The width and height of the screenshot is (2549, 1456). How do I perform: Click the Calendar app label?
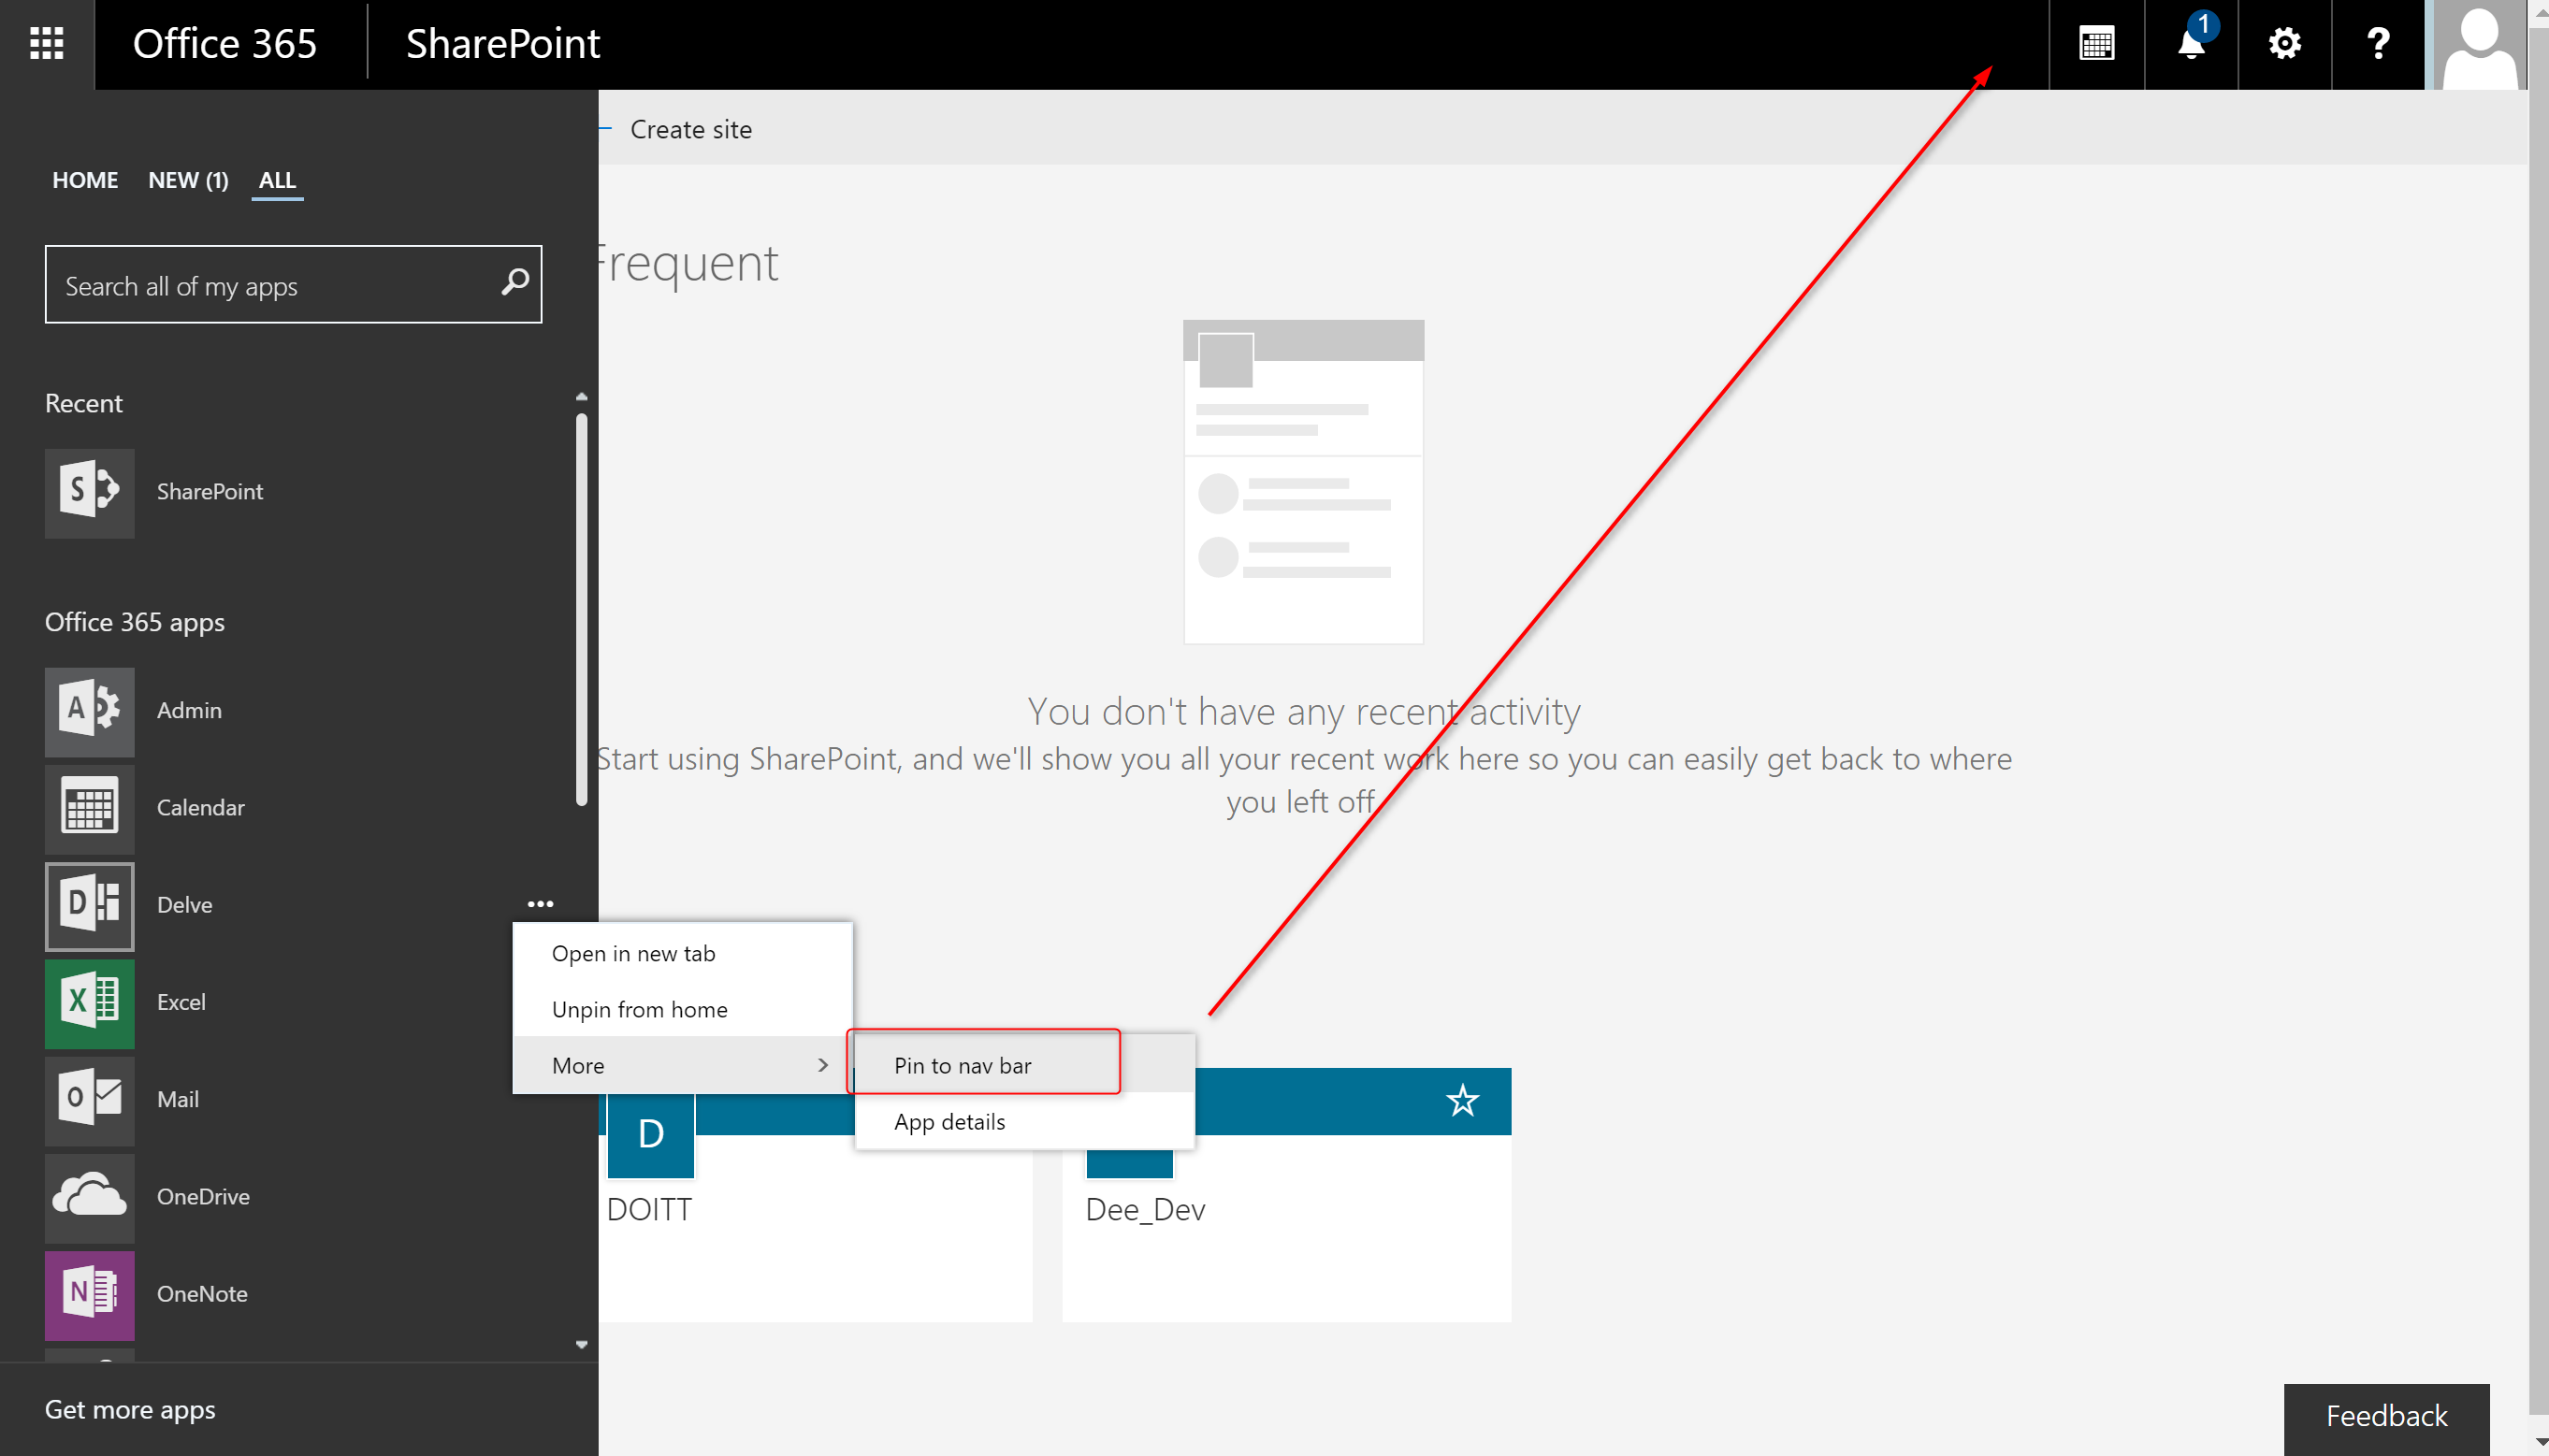(x=200, y=808)
